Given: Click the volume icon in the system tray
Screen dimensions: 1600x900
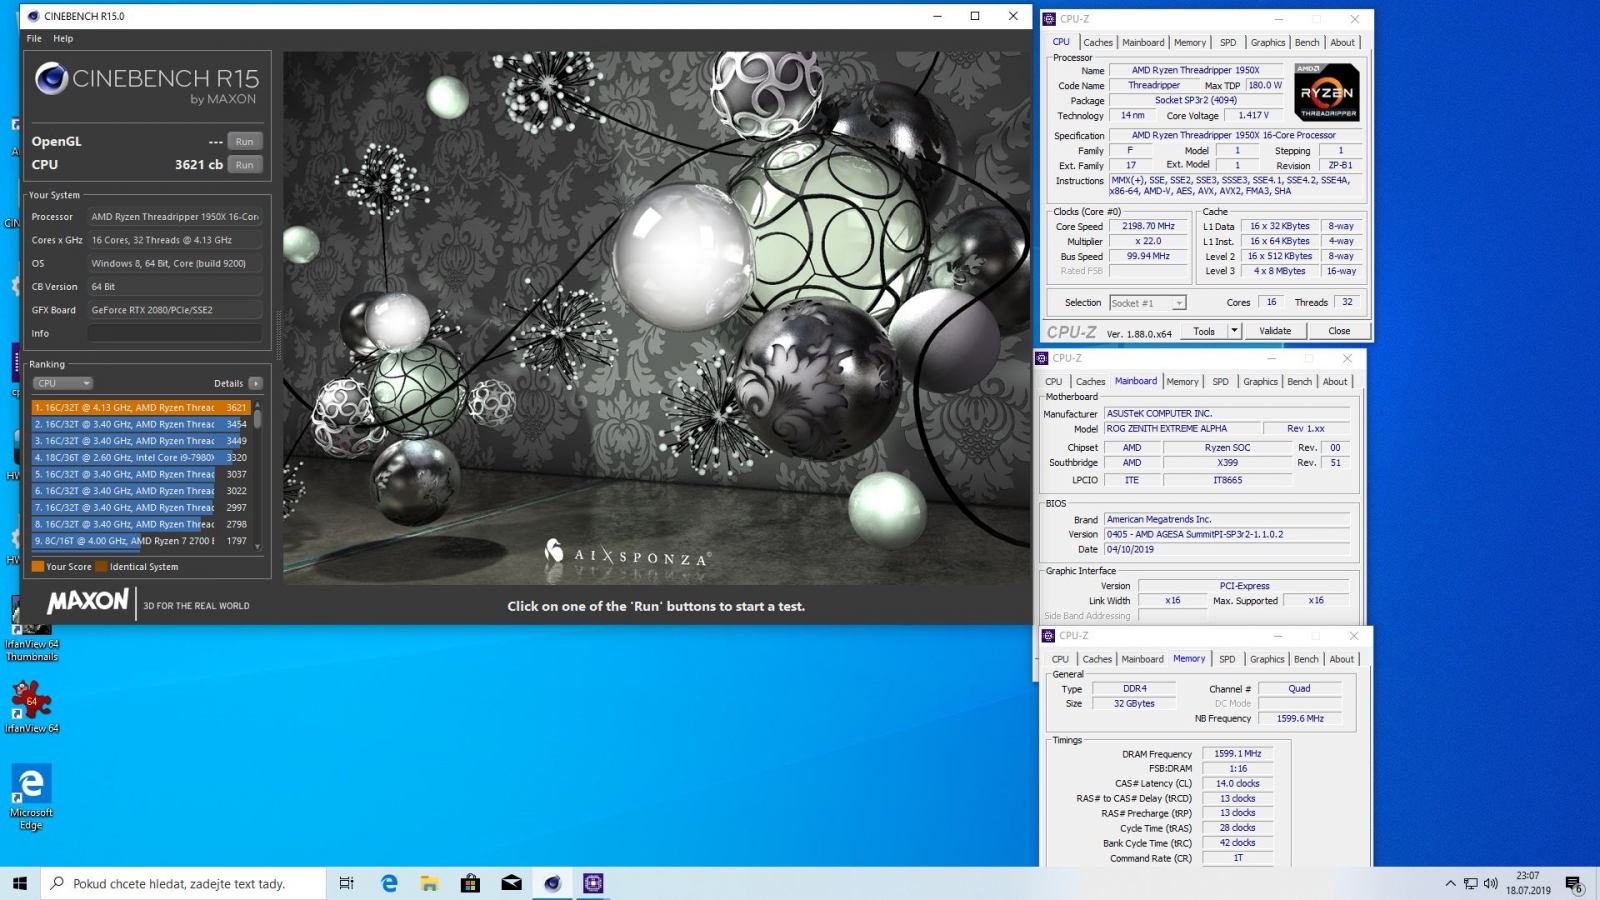Looking at the screenshot, I should click(x=1490, y=883).
